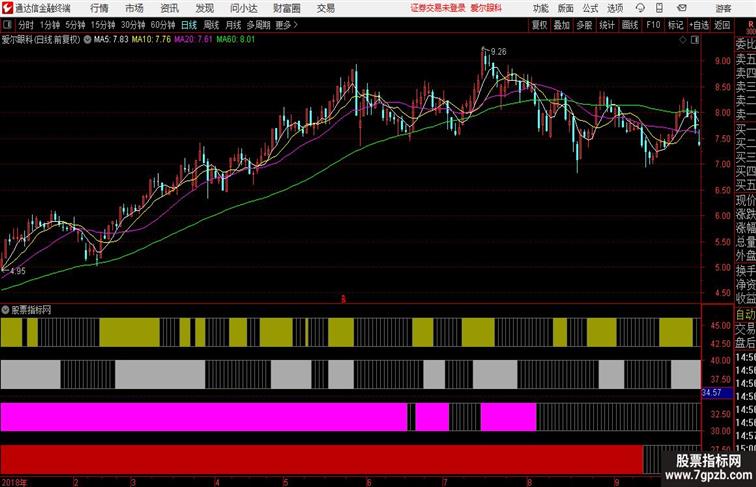Open the 行情 menu
The height and width of the screenshot is (487, 756).
tap(99, 8)
